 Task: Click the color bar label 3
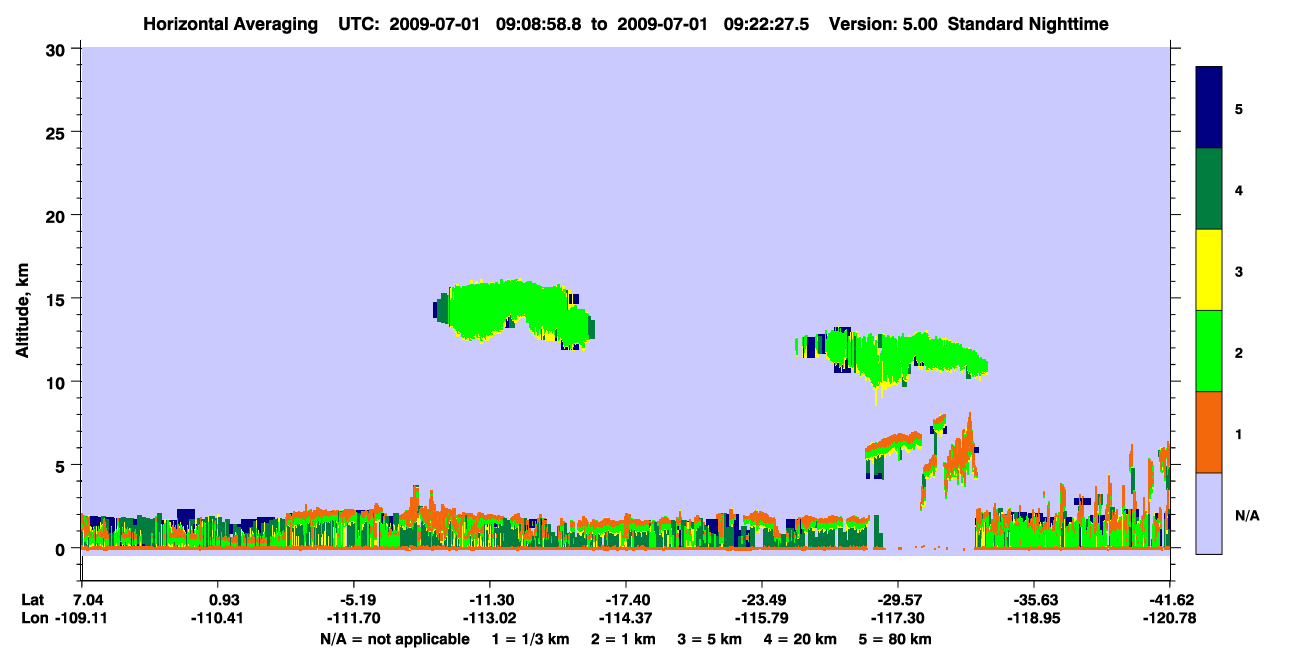coord(1238,271)
